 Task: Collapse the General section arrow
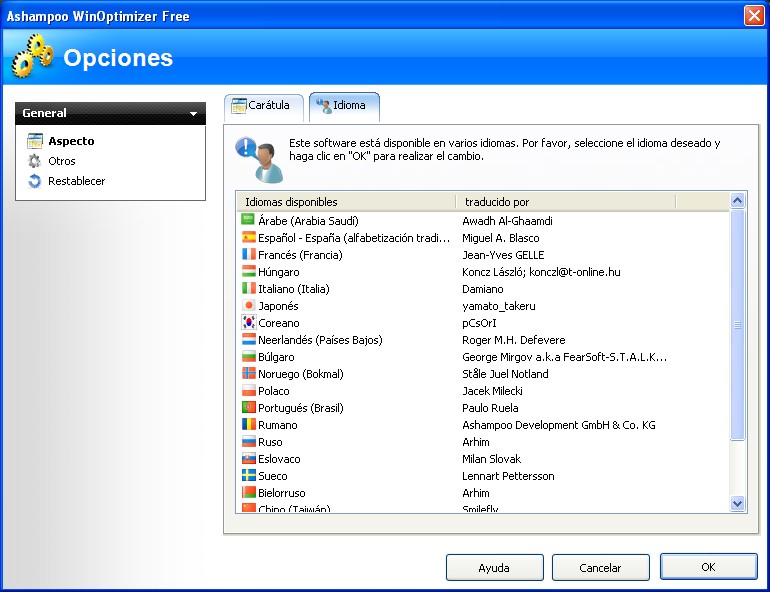click(193, 113)
